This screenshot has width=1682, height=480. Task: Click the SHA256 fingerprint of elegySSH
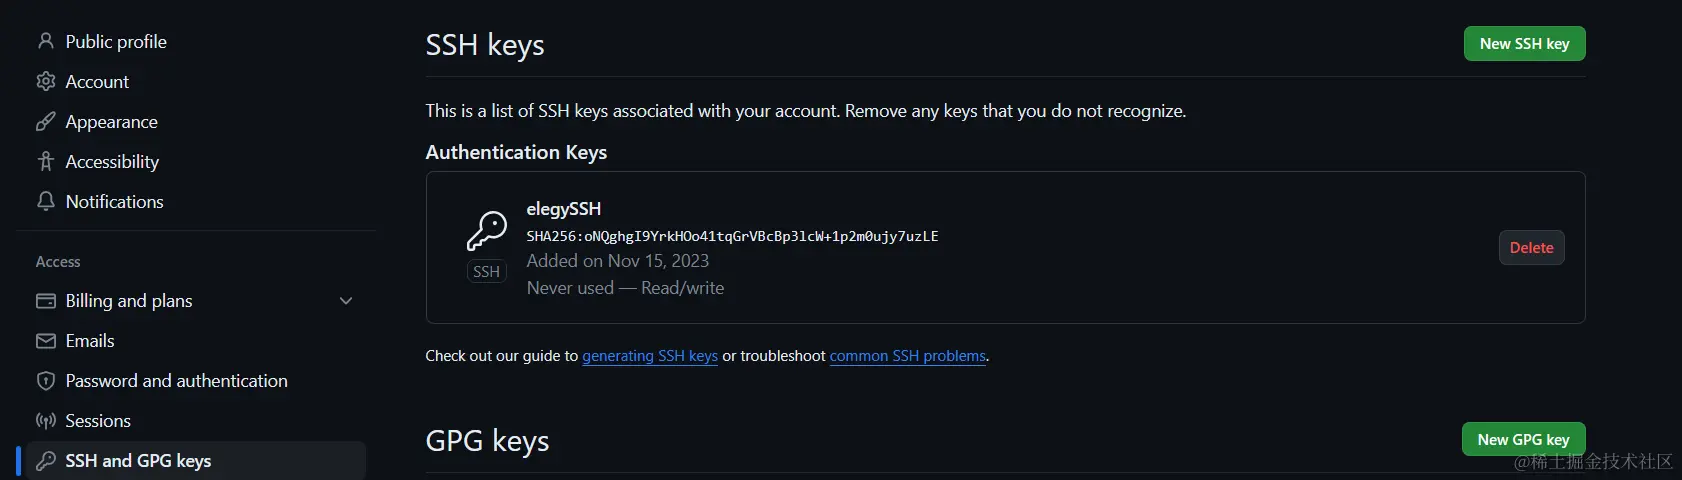(x=732, y=236)
